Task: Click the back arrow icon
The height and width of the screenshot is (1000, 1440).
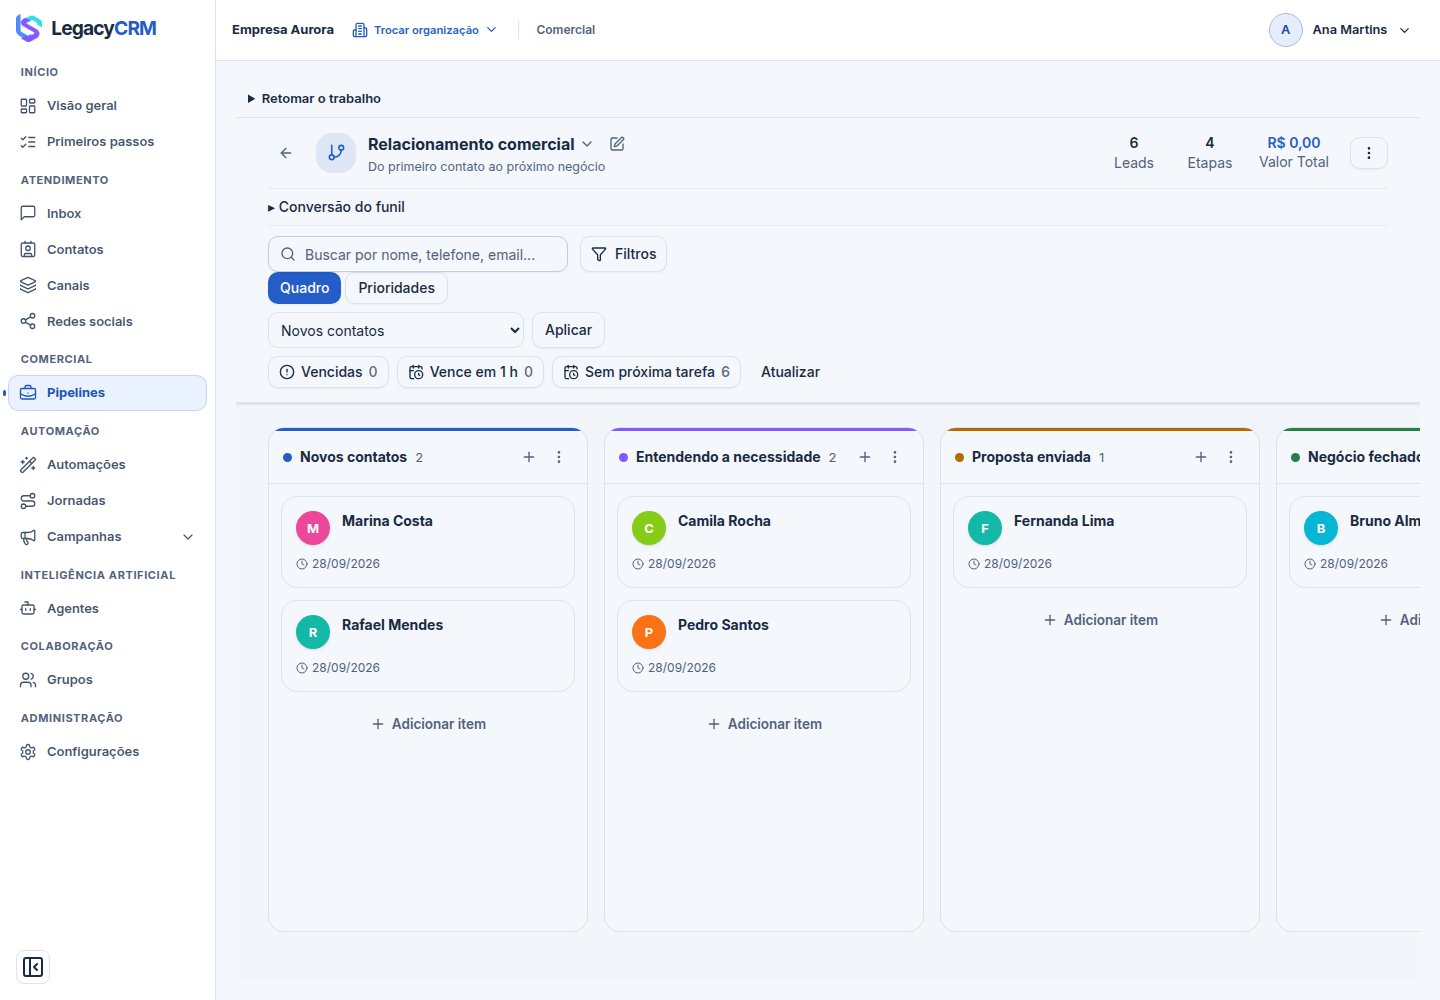Action: (x=286, y=153)
